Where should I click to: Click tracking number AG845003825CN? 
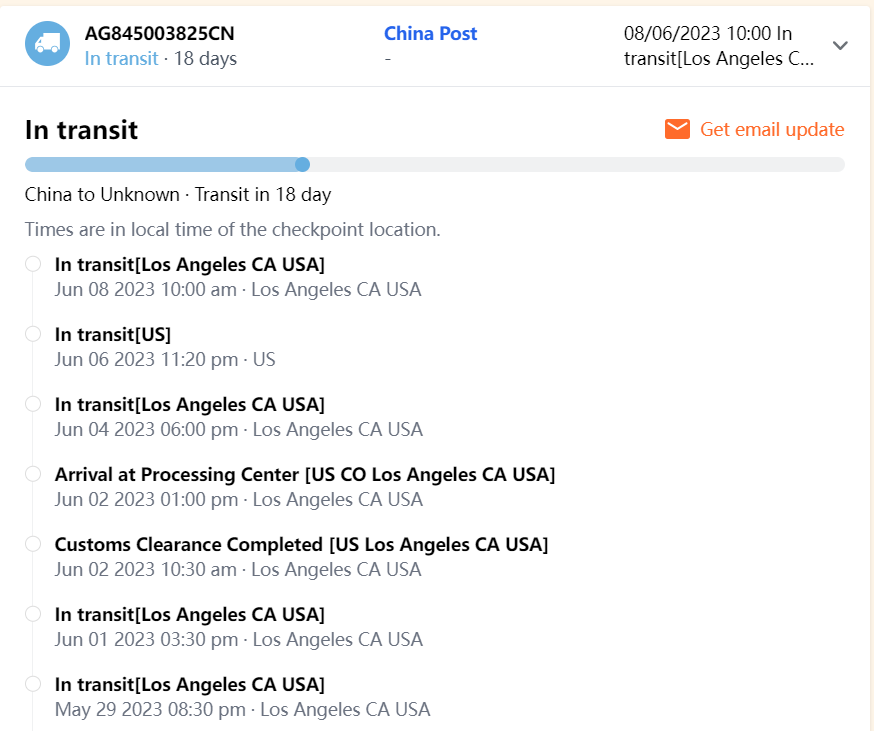pos(160,34)
